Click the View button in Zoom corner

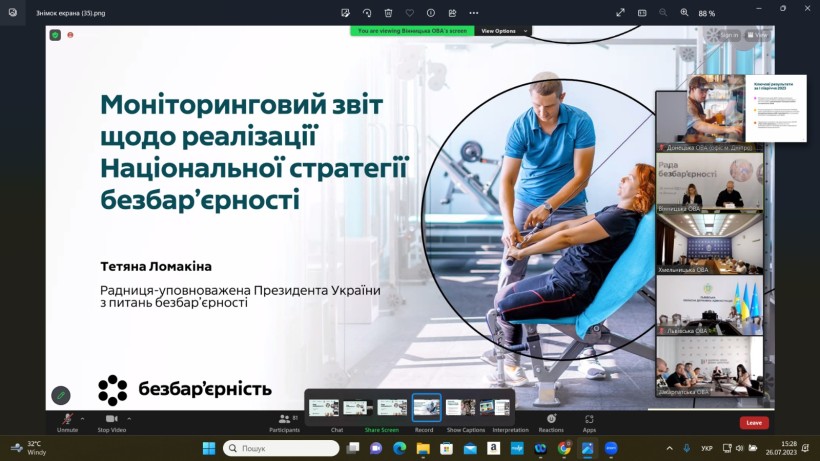(757, 35)
